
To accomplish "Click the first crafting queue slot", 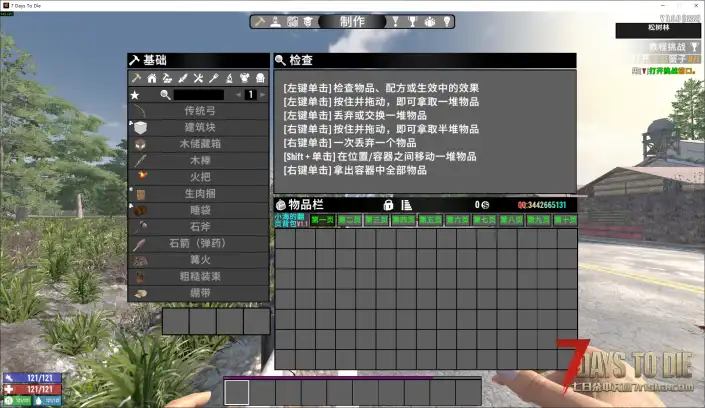I will click(176, 321).
